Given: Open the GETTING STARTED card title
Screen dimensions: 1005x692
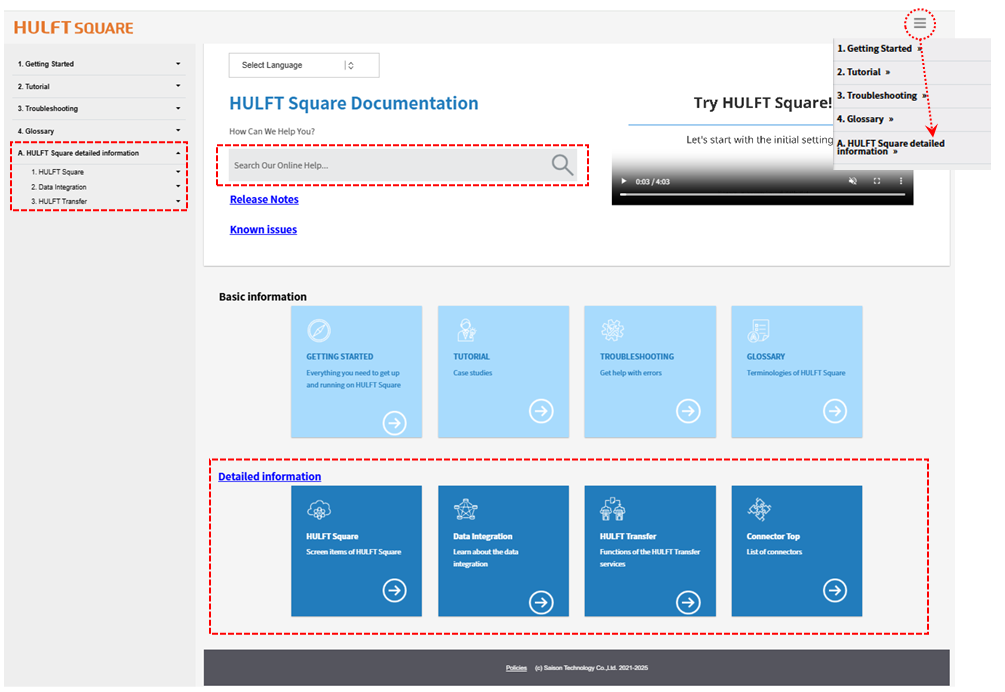Looking at the screenshot, I should pyautogui.click(x=340, y=356).
